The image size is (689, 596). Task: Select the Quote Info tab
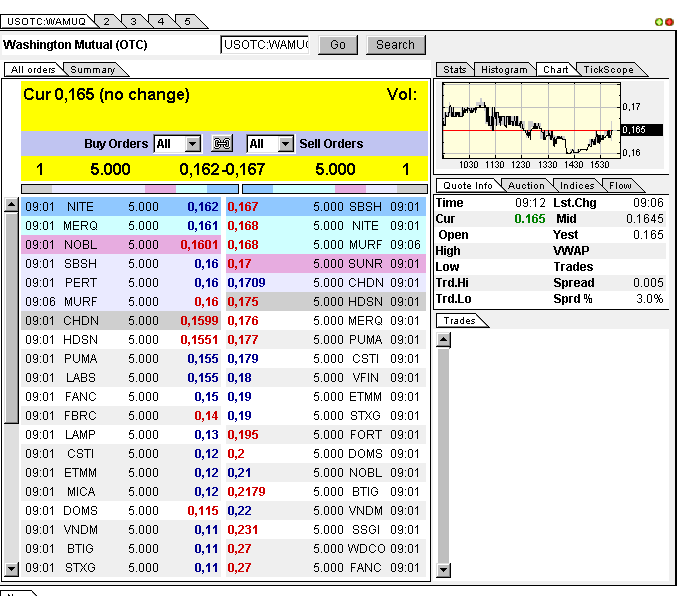click(468, 185)
